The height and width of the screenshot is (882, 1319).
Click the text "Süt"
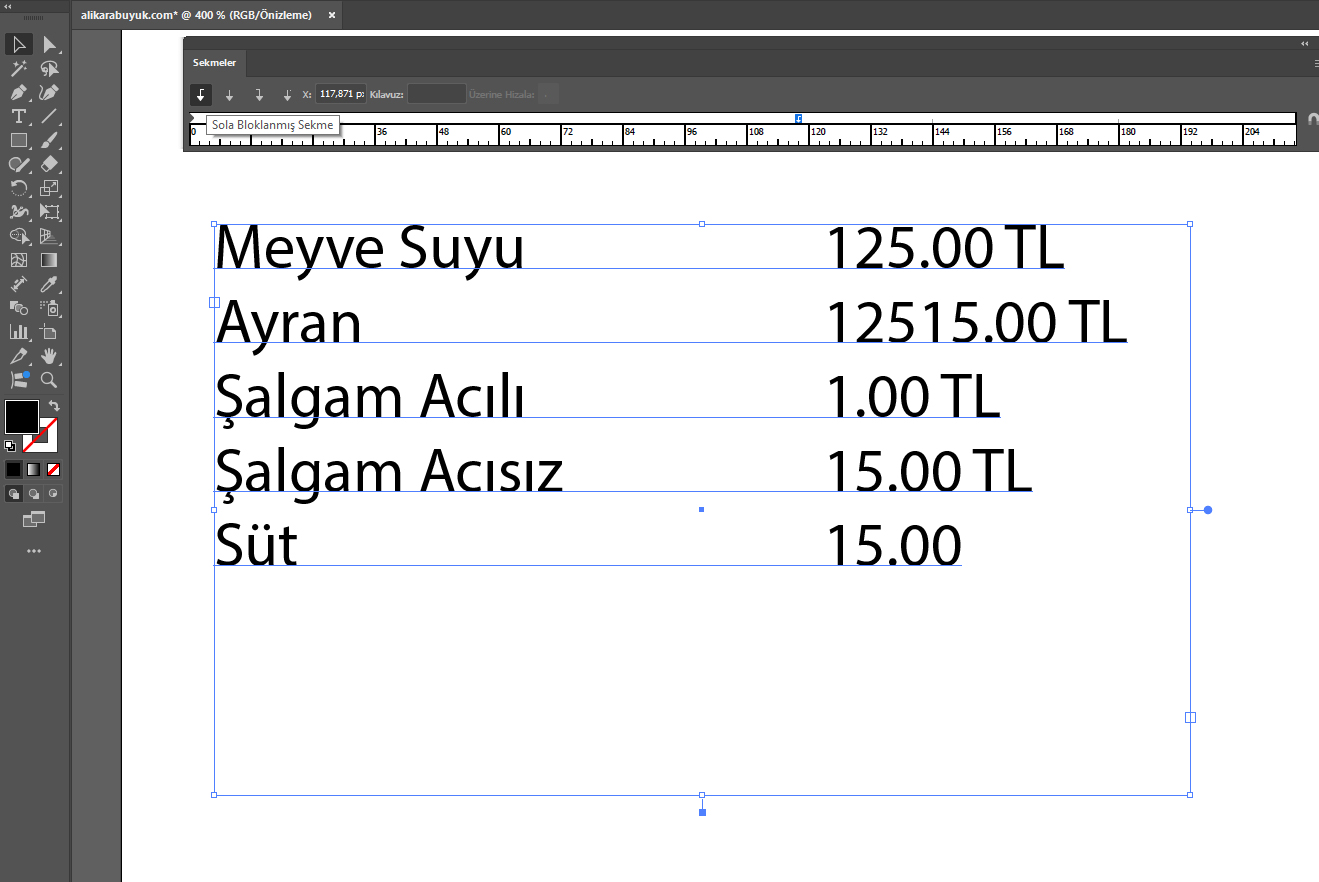tap(256, 545)
